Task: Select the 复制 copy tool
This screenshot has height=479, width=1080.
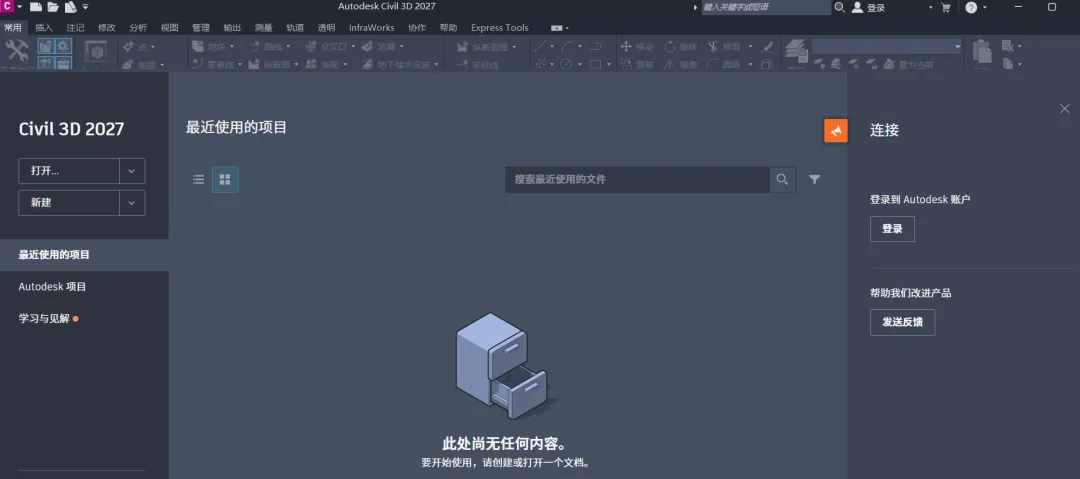Action: click(x=636, y=65)
